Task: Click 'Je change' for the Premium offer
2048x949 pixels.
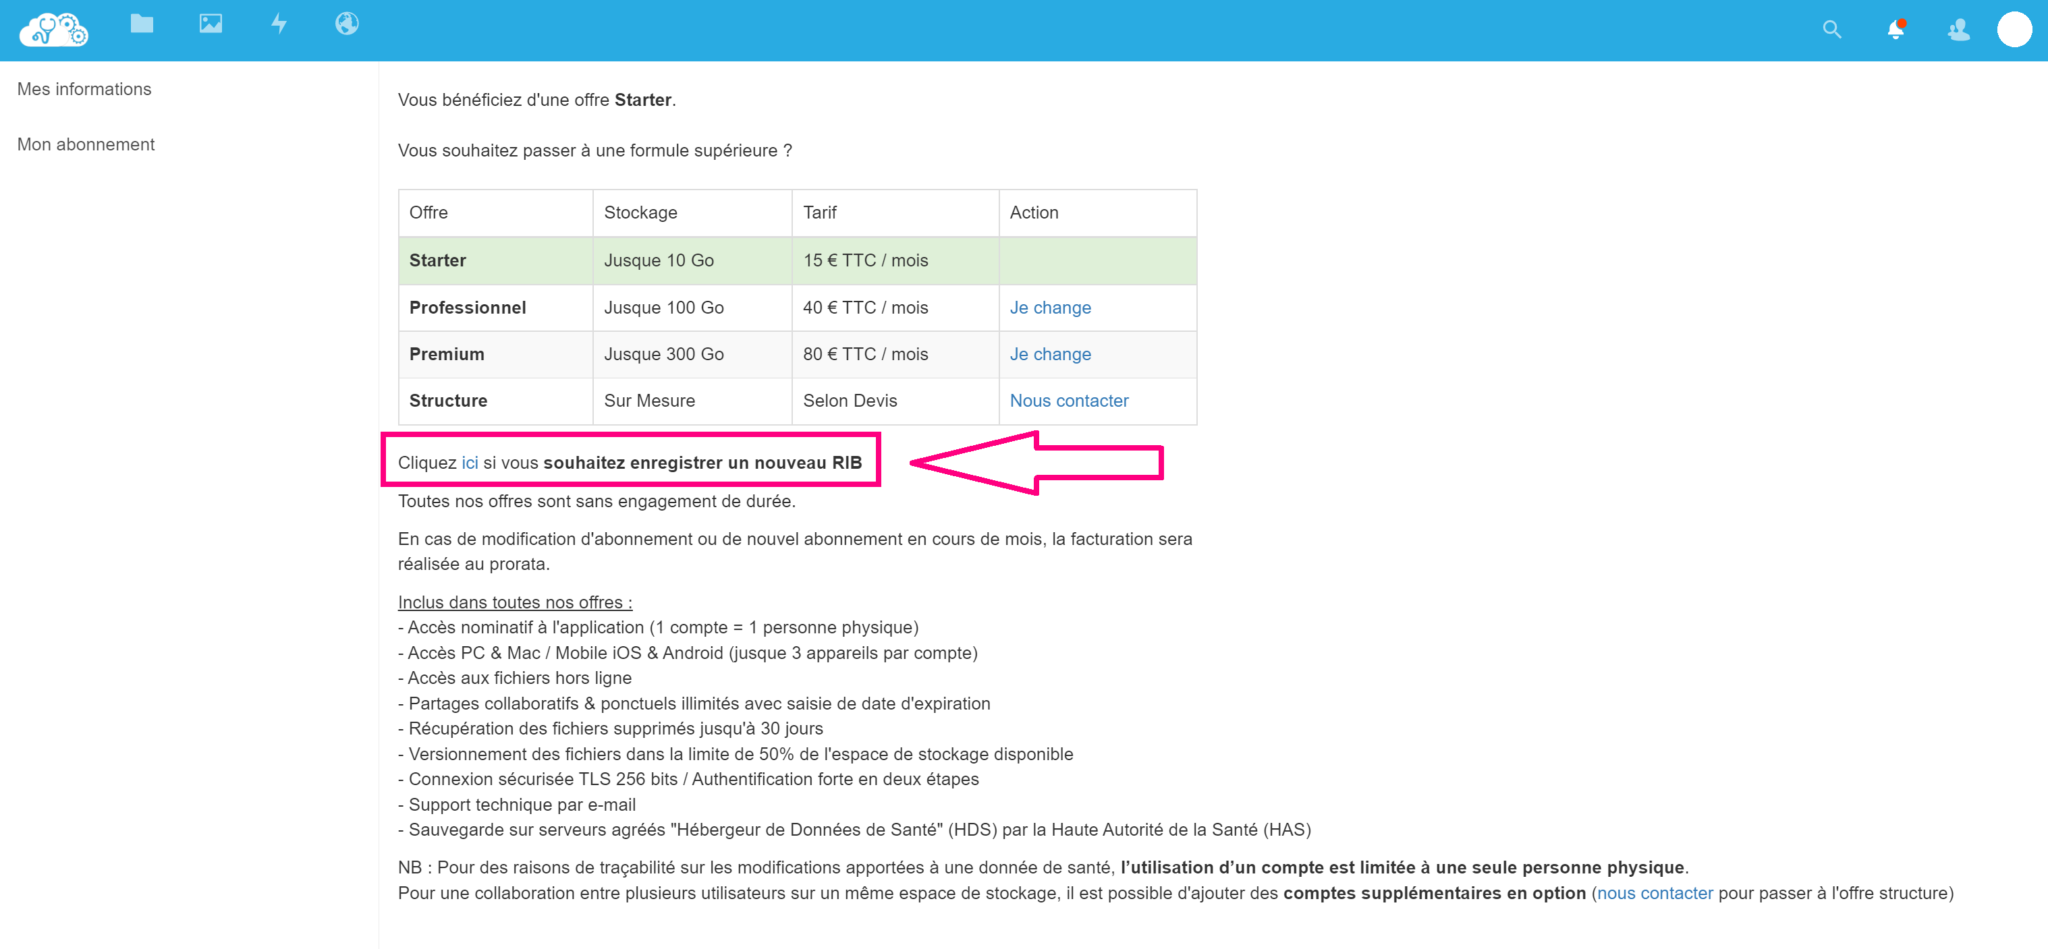Action: coord(1050,354)
